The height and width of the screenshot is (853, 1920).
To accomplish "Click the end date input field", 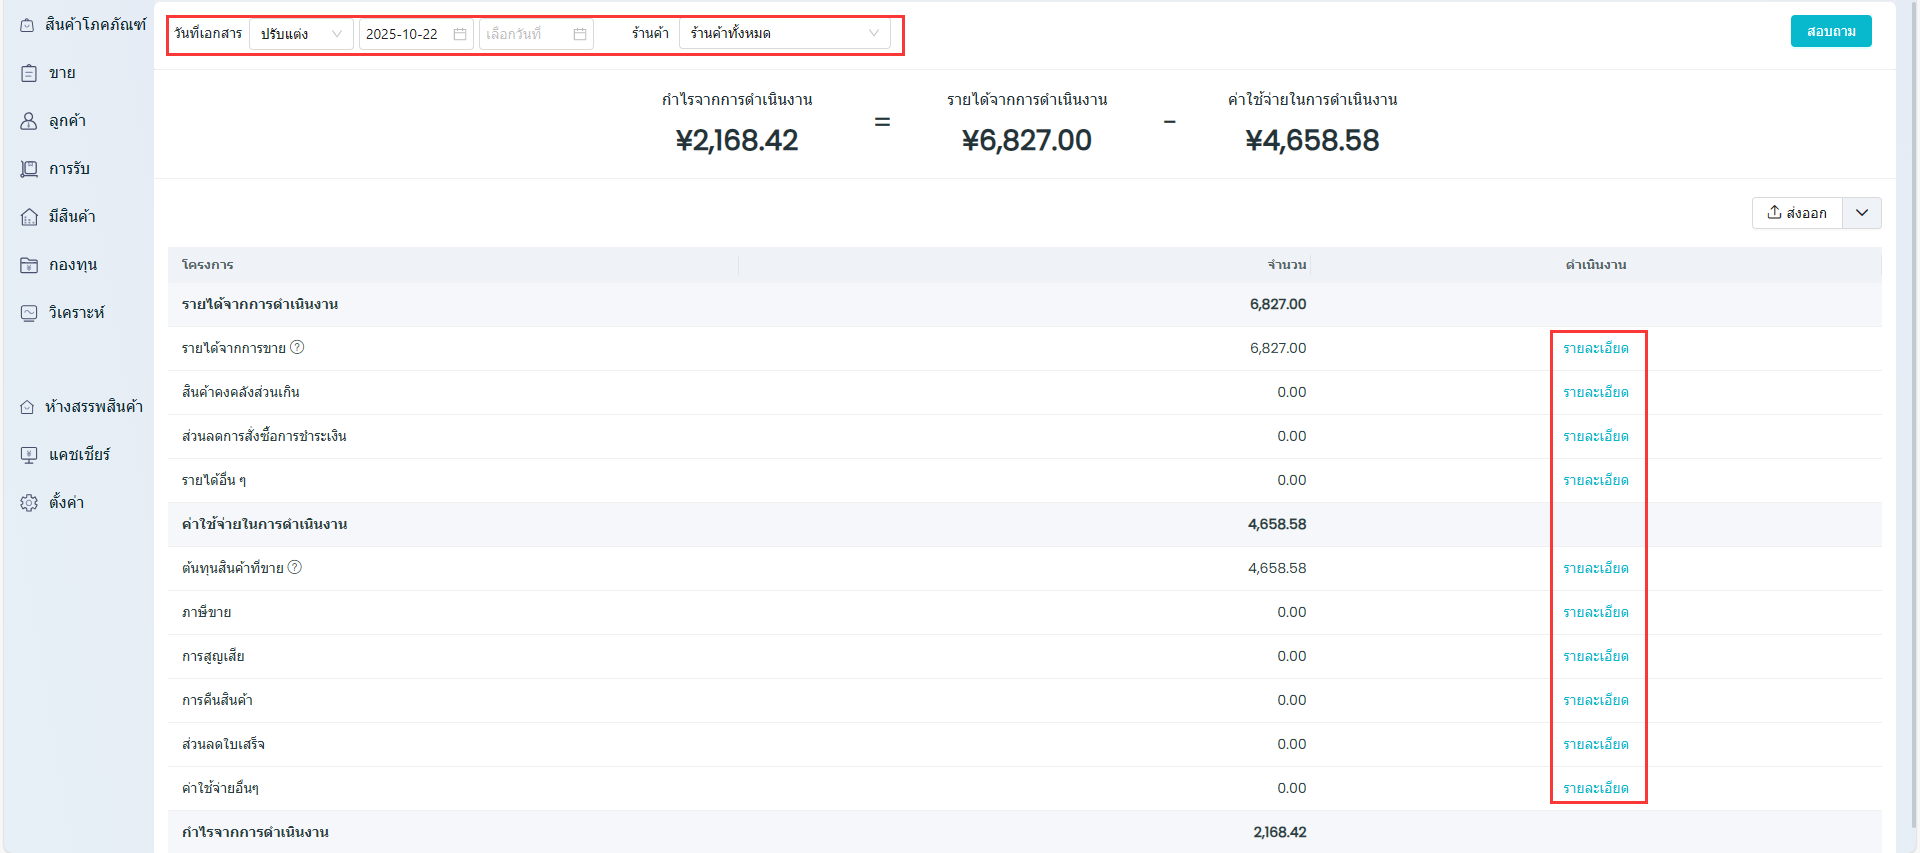I will pyautogui.click(x=526, y=34).
